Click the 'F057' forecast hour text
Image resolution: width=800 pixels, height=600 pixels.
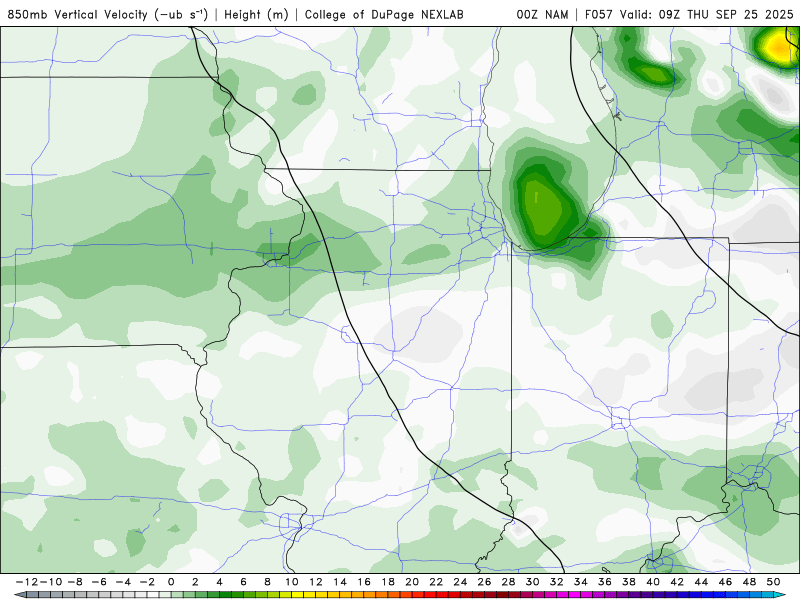coord(599,15)
